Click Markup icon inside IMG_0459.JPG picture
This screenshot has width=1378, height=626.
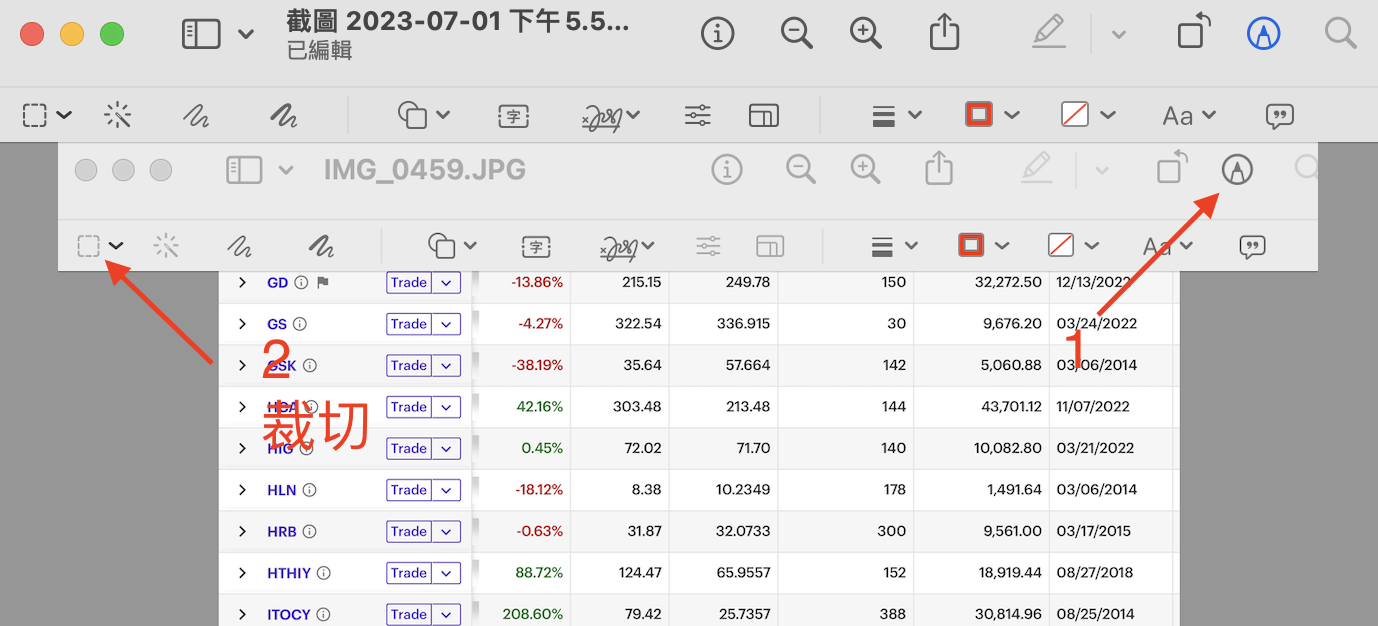tap(1238, 170)
